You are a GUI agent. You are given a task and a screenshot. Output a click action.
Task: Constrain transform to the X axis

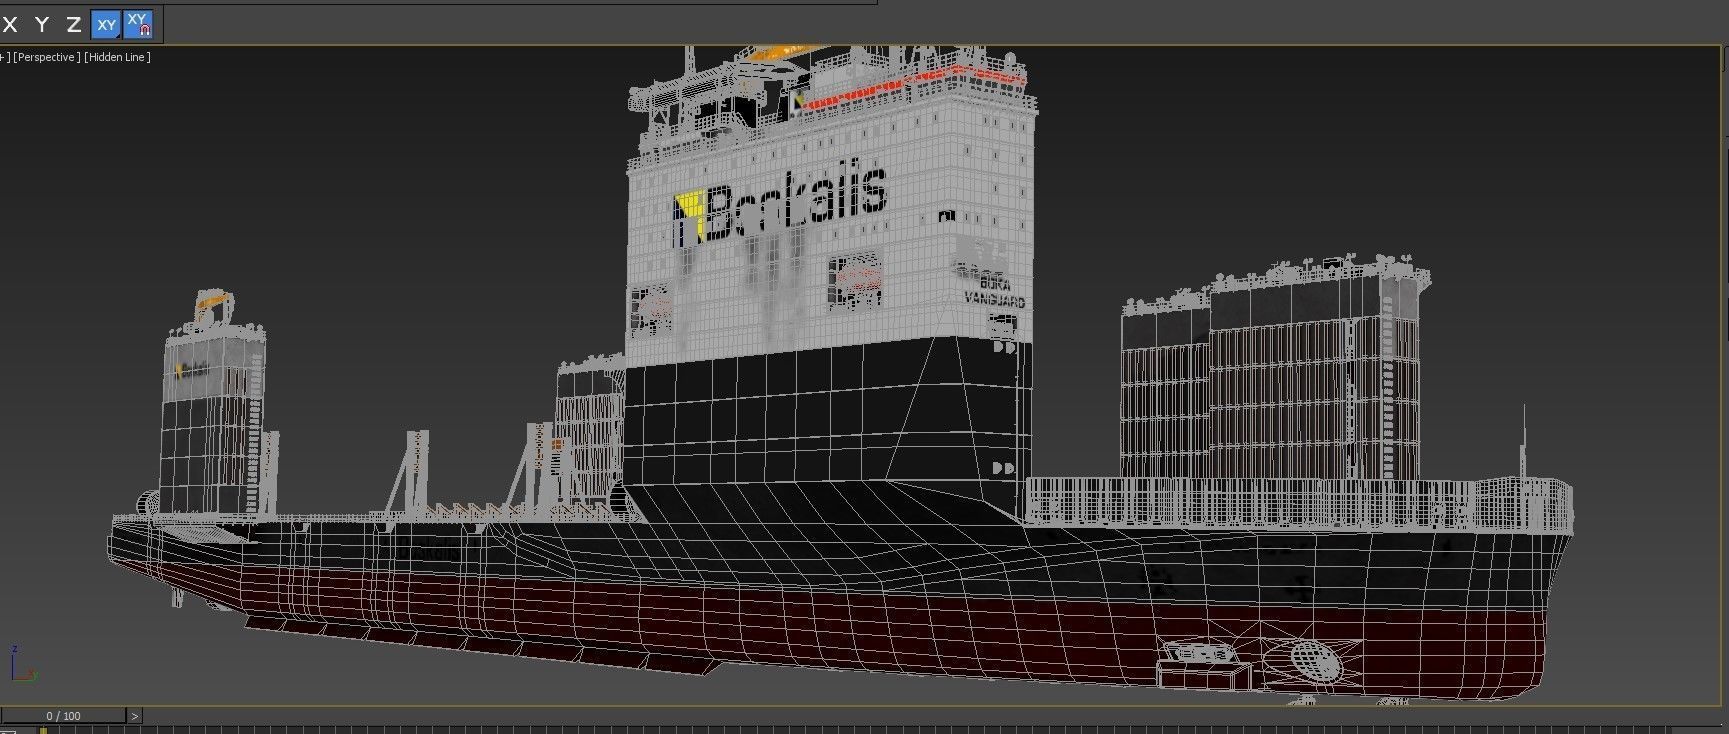click(11, 25)
